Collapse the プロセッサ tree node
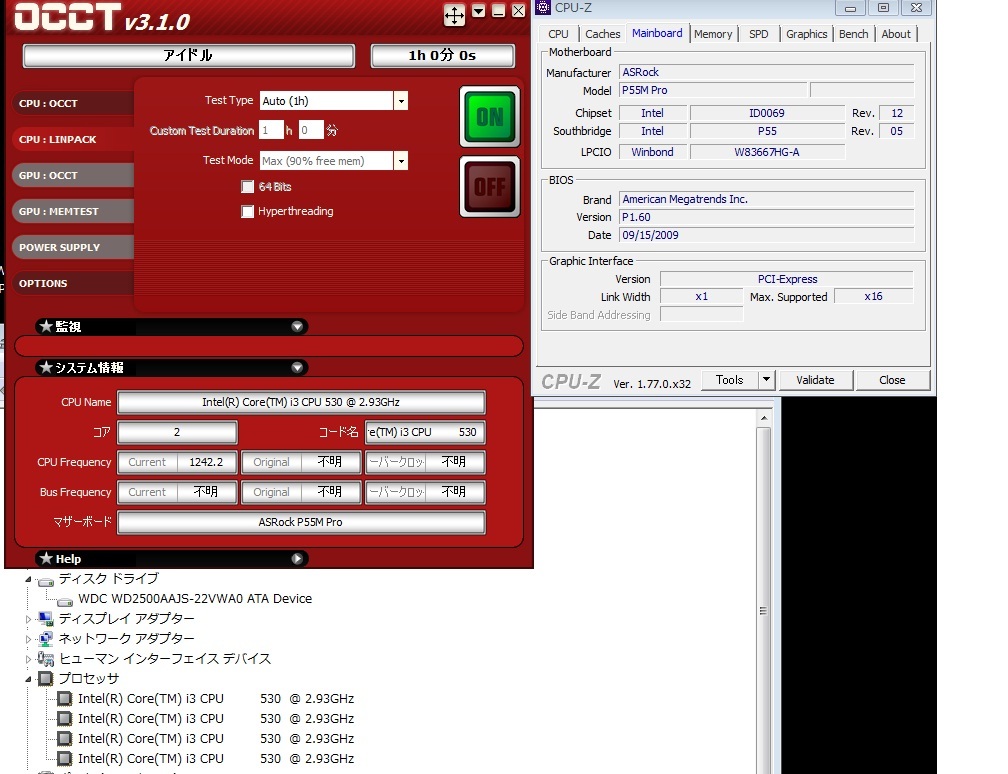Viewport: 1008px width, 774px height. point(28,679)
